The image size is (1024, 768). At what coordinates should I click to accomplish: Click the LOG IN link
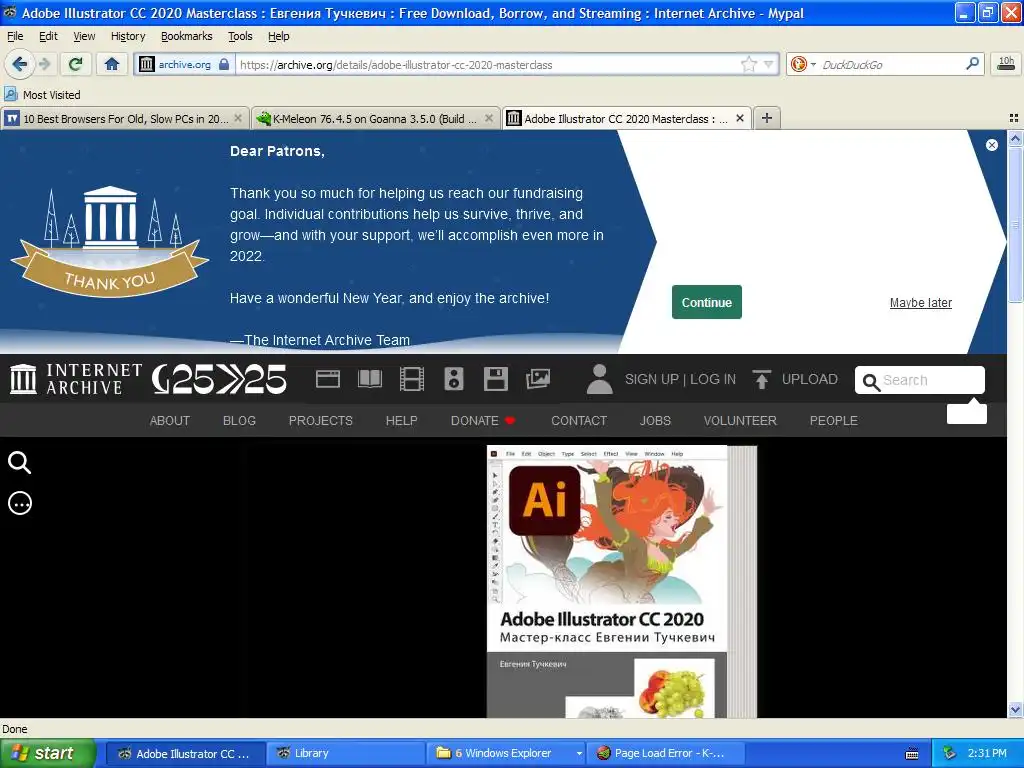tap(713, 379)
